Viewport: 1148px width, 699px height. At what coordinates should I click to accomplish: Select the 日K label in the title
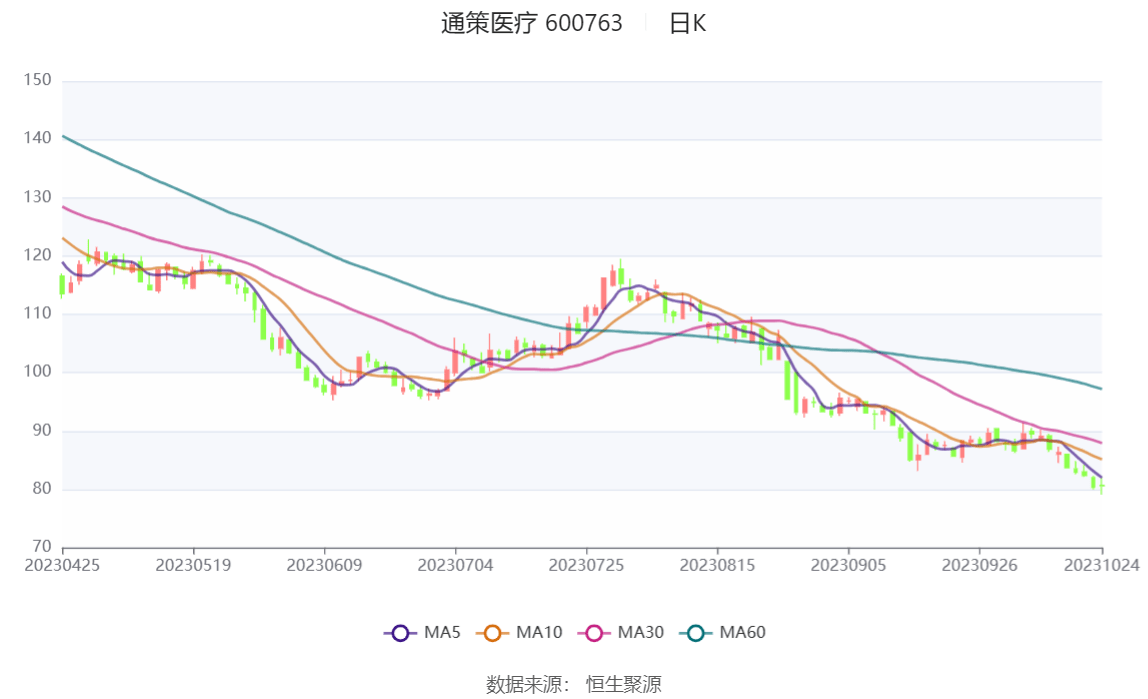click(x=687, y=24)
